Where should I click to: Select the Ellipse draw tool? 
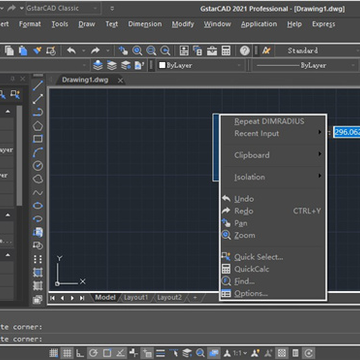coord(38,206)
